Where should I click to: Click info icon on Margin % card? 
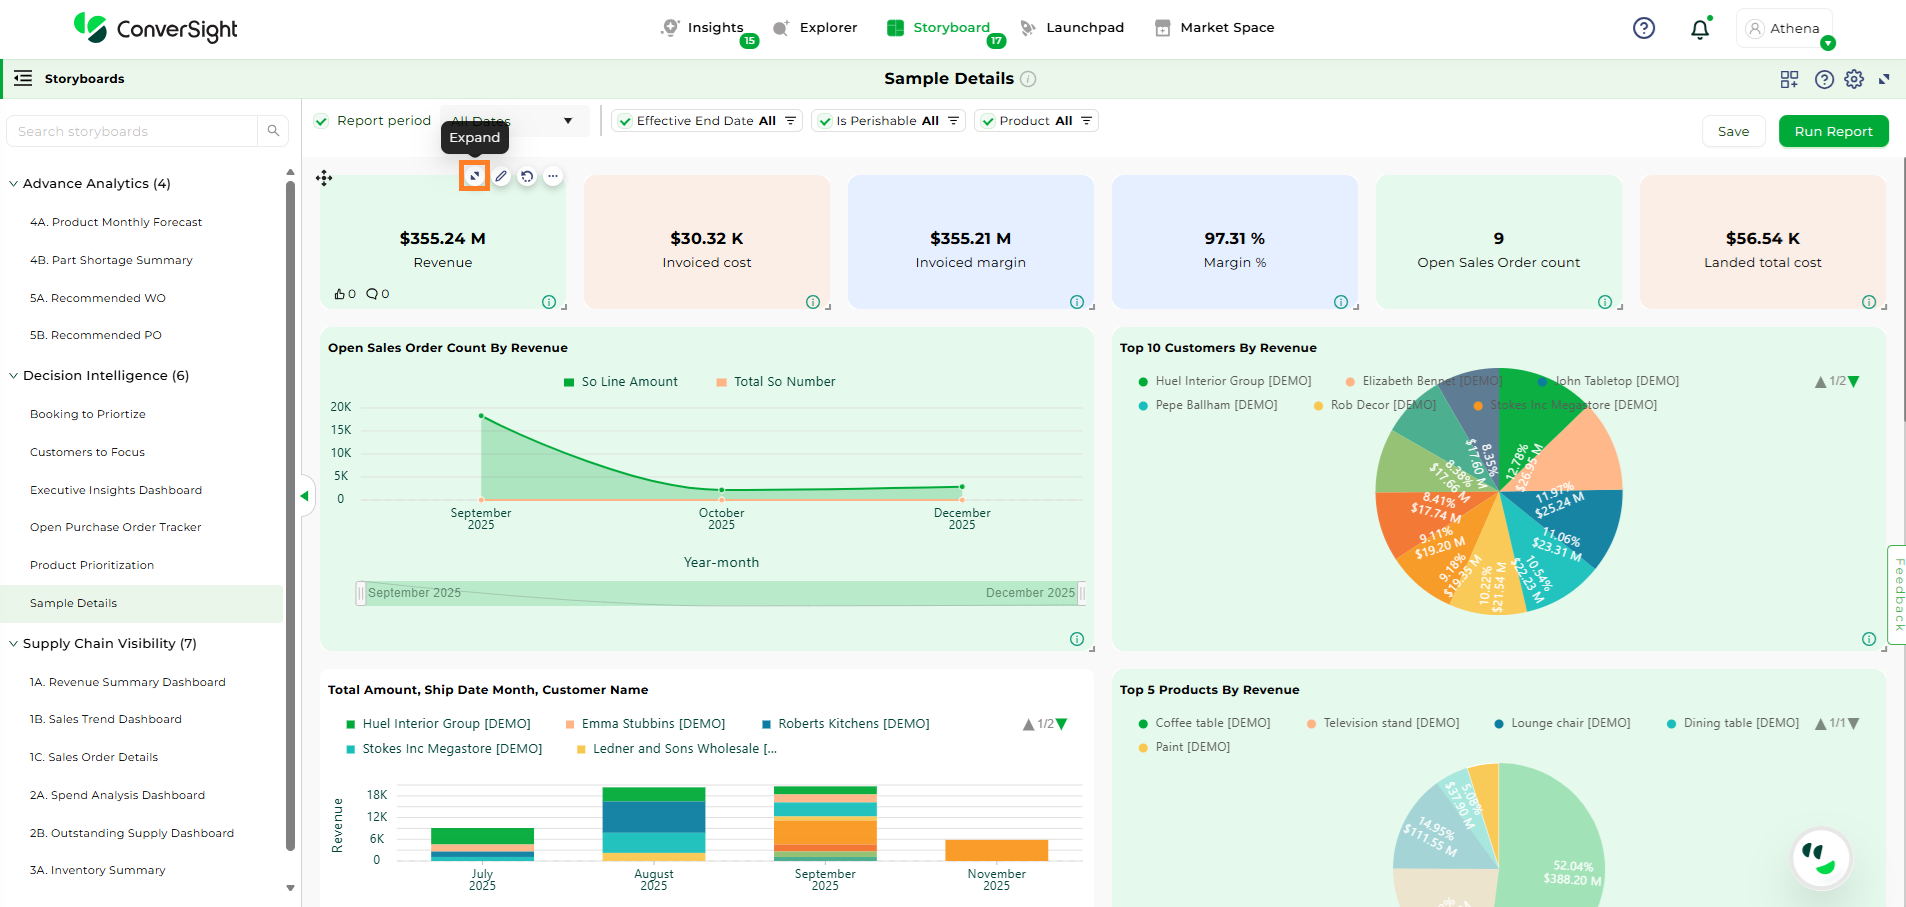(1340, 302)
